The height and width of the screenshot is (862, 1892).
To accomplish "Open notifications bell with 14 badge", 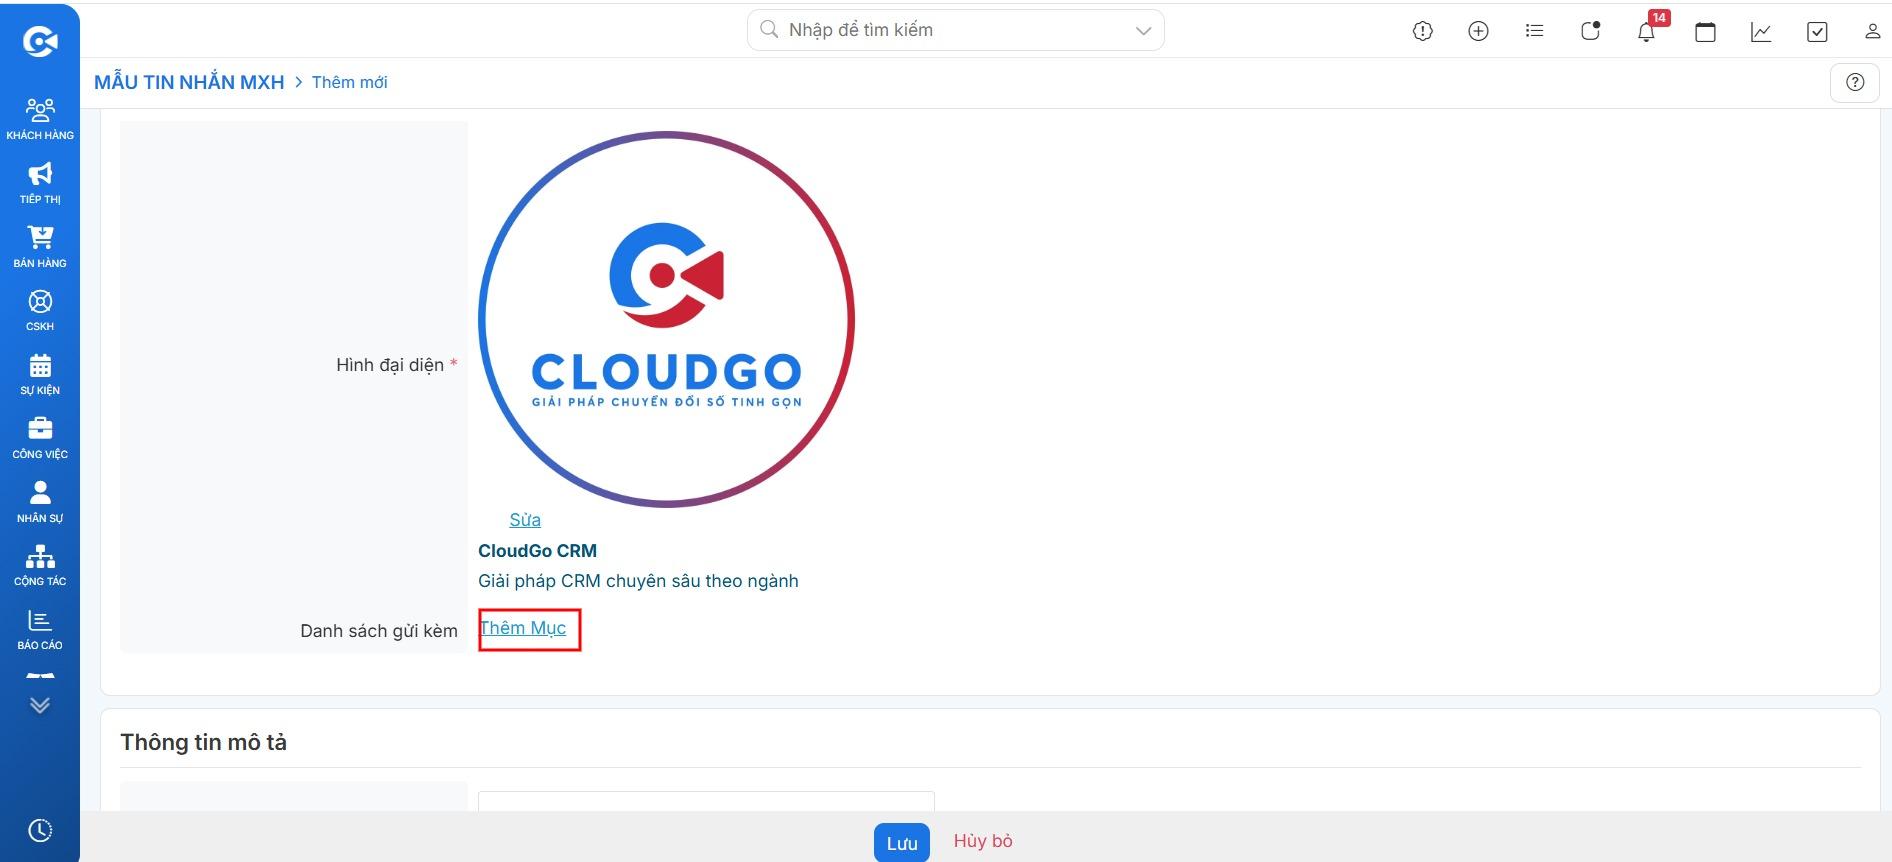I will point(1647,30).
